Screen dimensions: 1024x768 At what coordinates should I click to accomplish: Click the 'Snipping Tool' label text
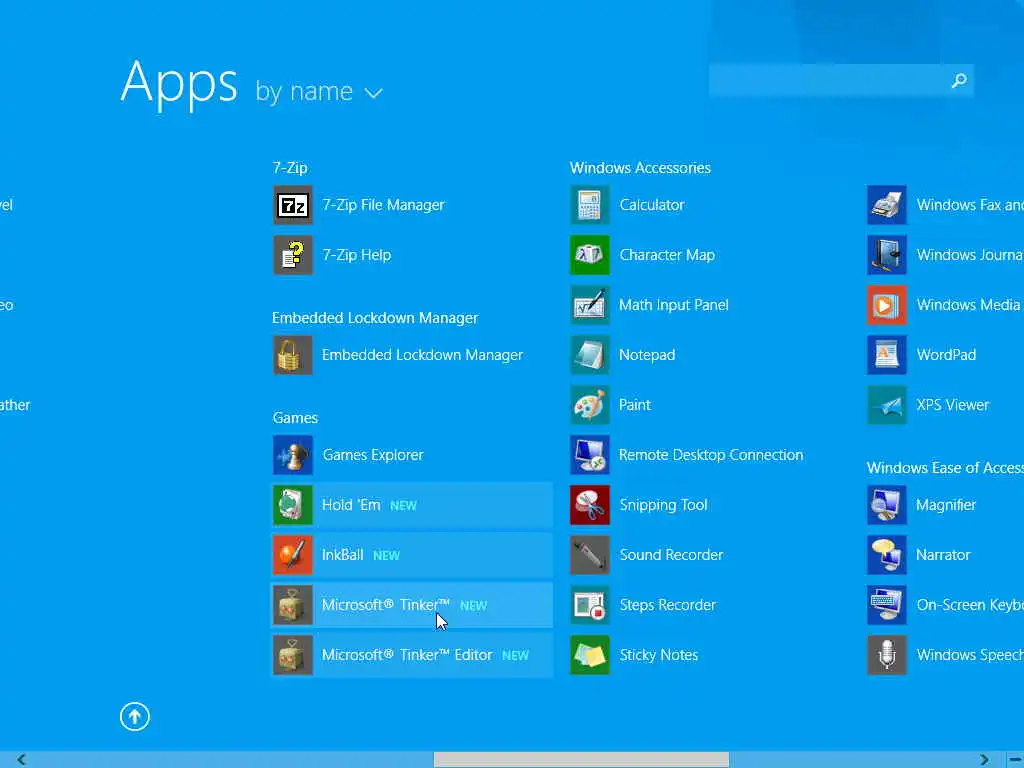(664, 505)
